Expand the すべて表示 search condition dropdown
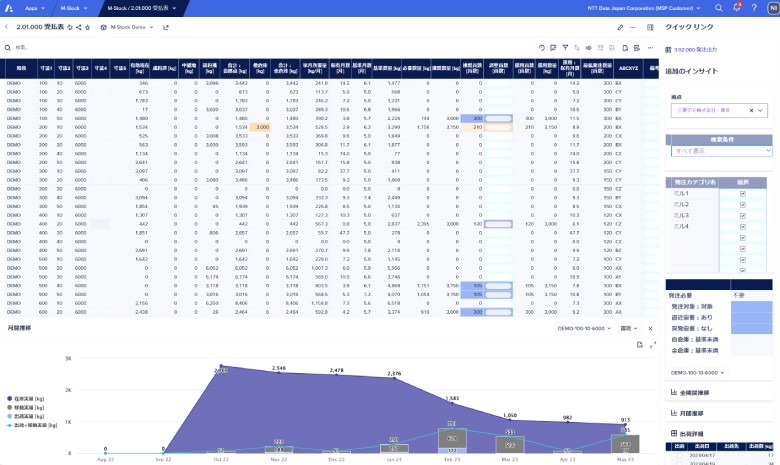The height and width of the screenshot is (465, 780). pos(720,150)
